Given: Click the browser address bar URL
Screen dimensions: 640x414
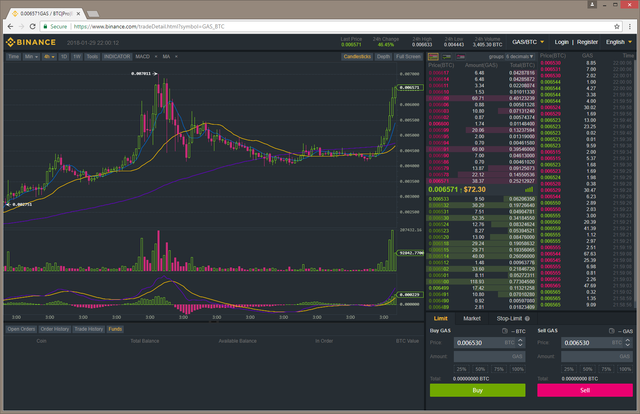Looking at the screenshot, I should click(149, 27).
